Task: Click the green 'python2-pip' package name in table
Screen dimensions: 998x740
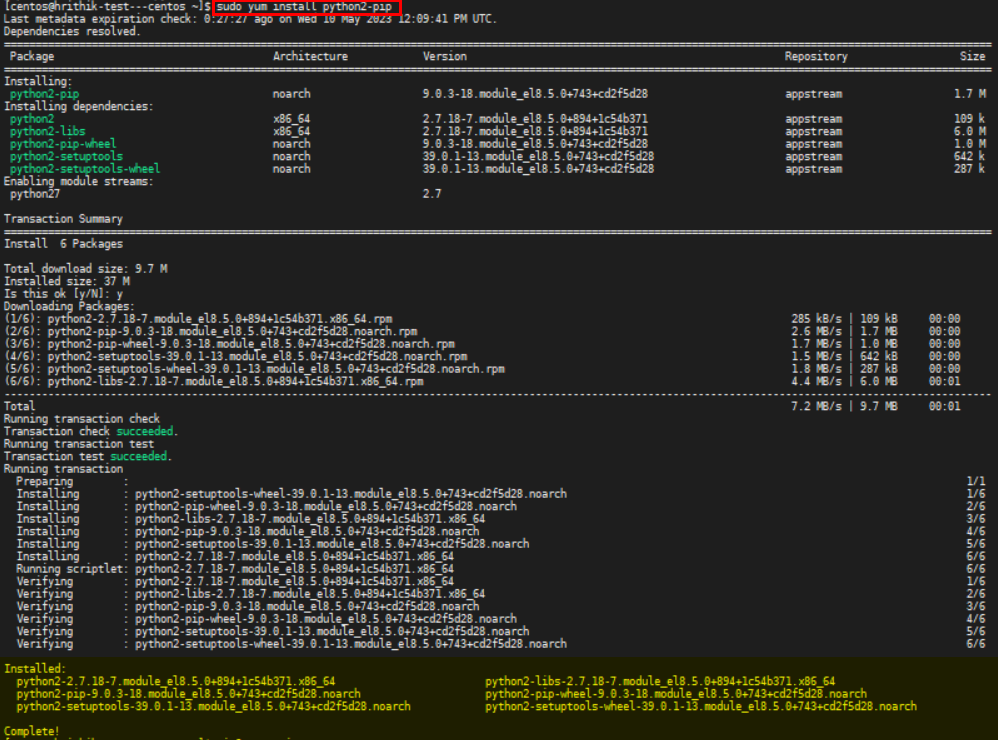Action: click(45, 94)
